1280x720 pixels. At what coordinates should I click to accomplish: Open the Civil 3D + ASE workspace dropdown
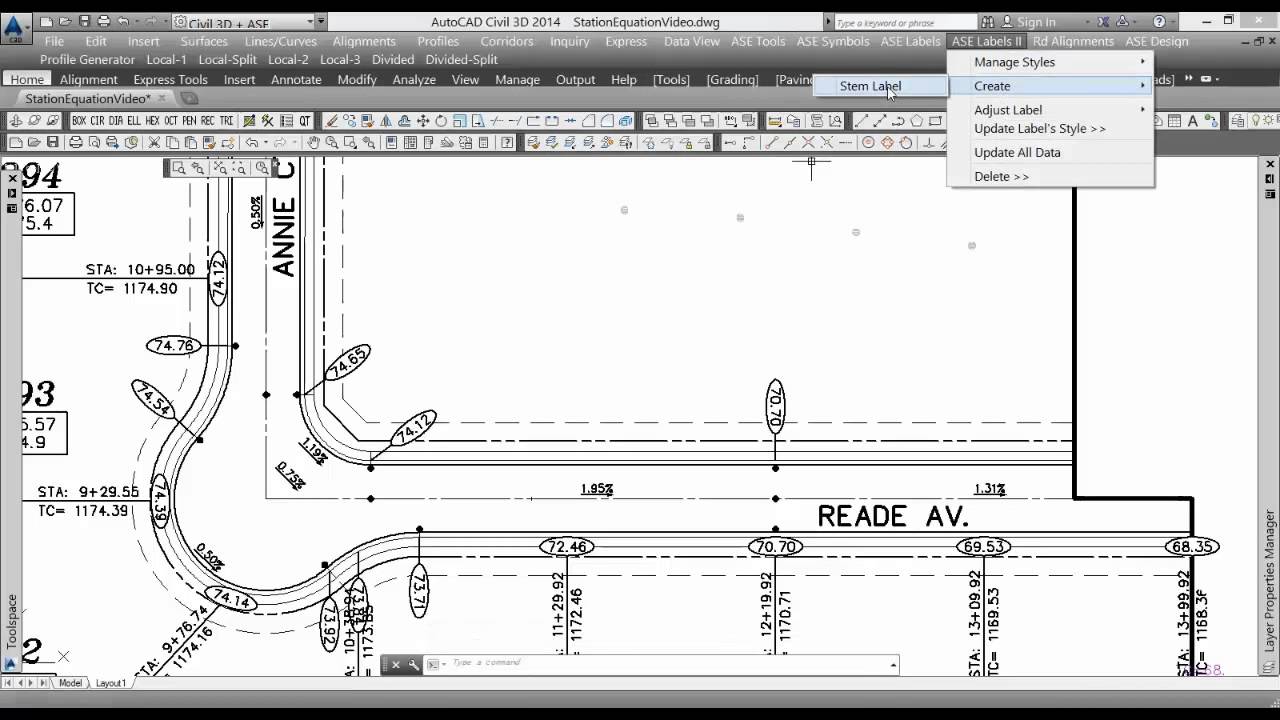click(x=309, y=21)
